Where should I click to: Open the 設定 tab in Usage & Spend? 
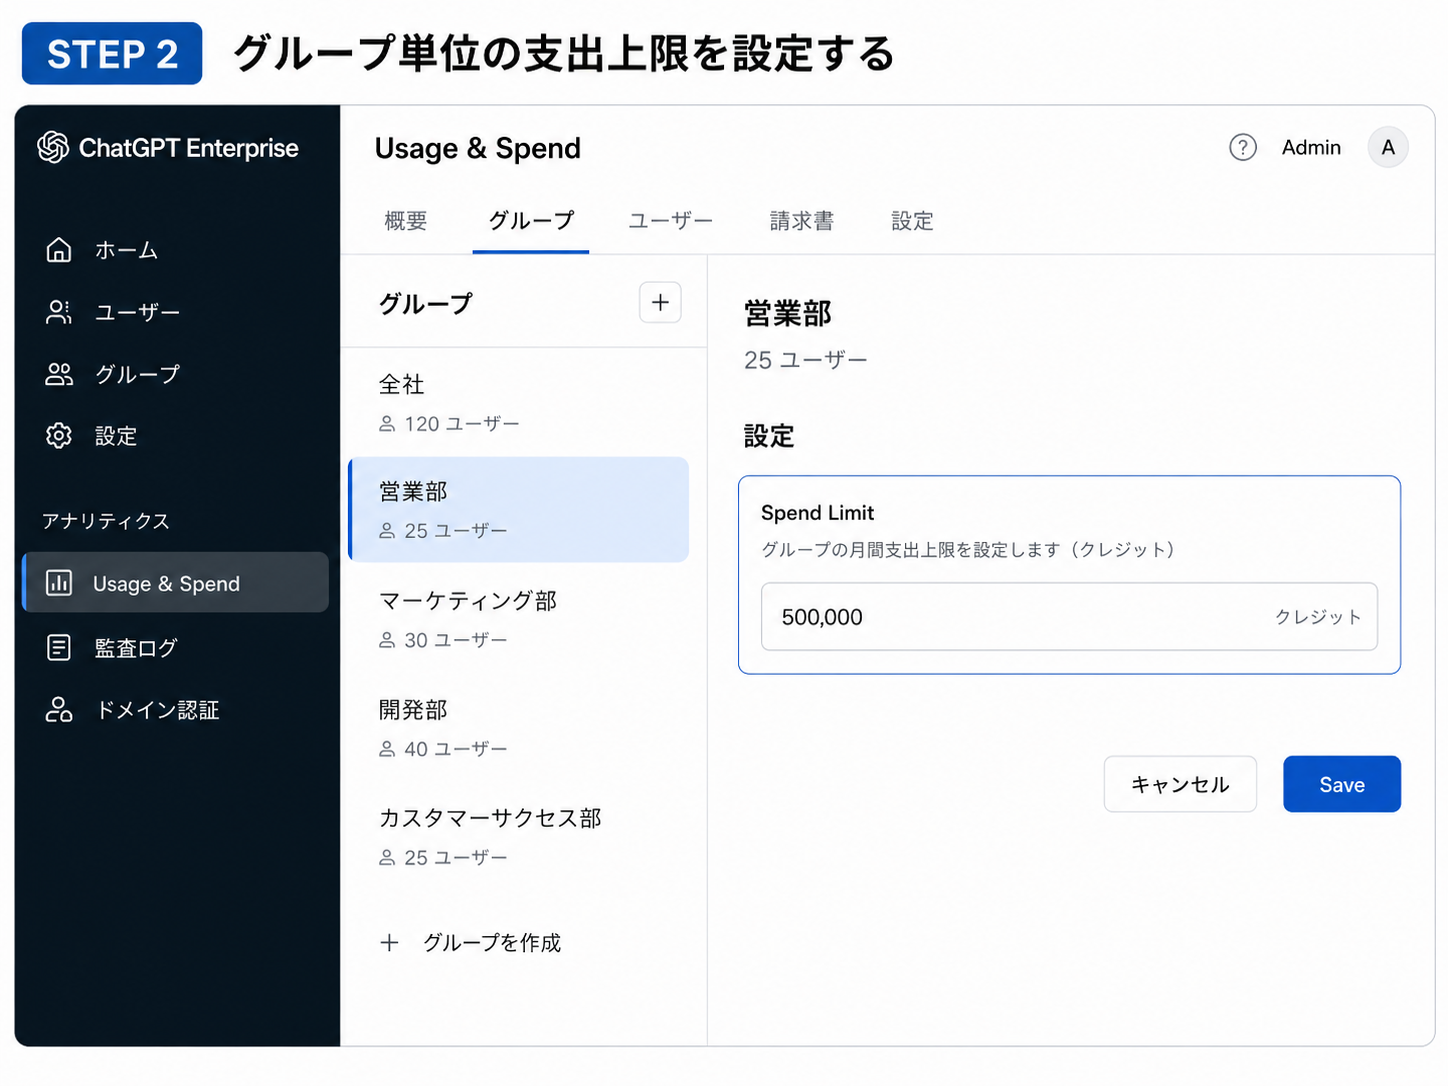click(912, 221)
